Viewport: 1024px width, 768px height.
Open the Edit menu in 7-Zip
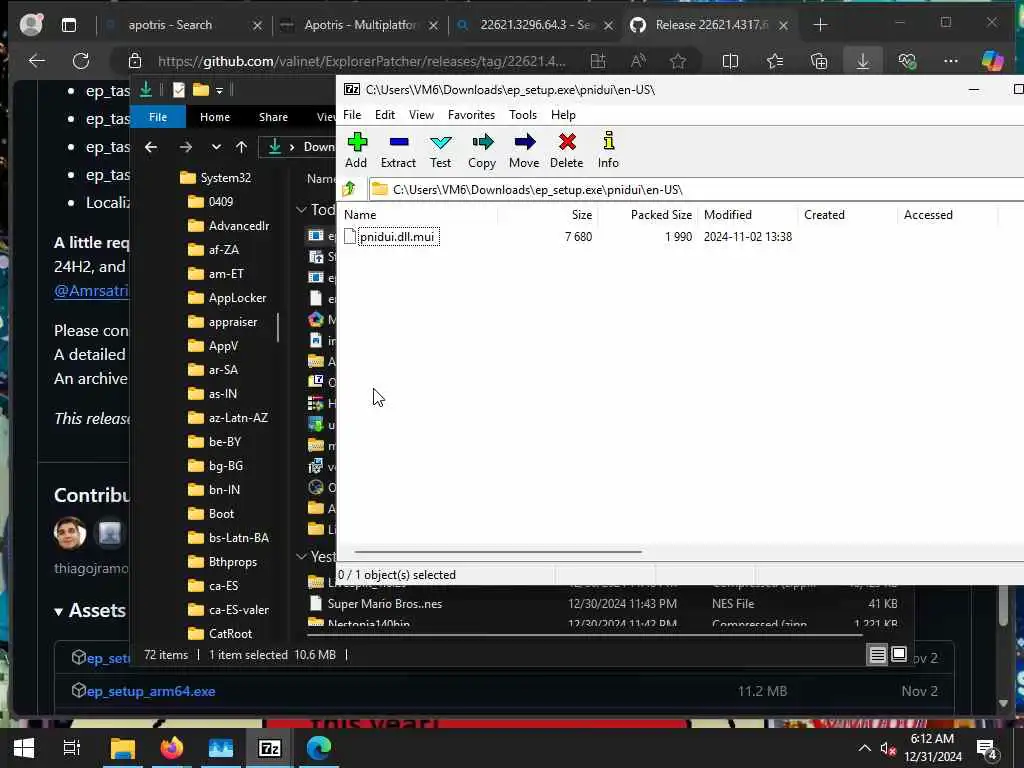pyautogui.click(x=385, y=115)
